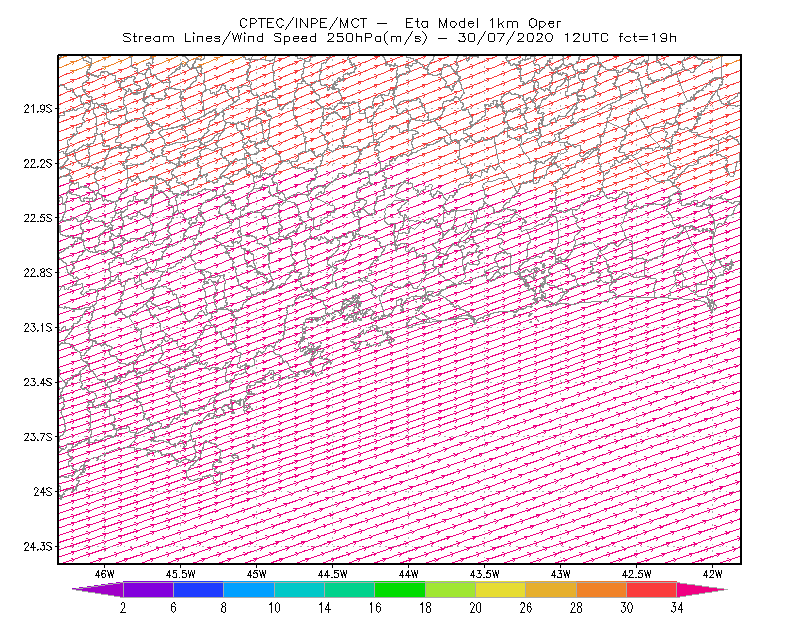Click the teal-green swatch between 14 and 16
This screenshot has width=800, height=618.
point(349,589)
